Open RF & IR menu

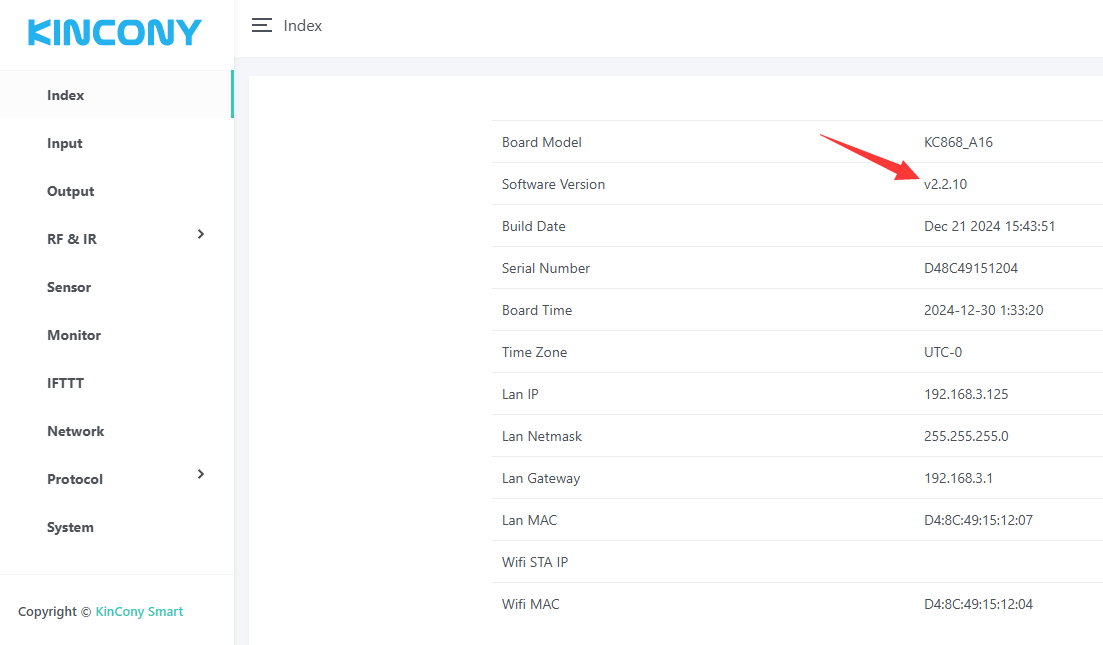click(x=72, y=239)
